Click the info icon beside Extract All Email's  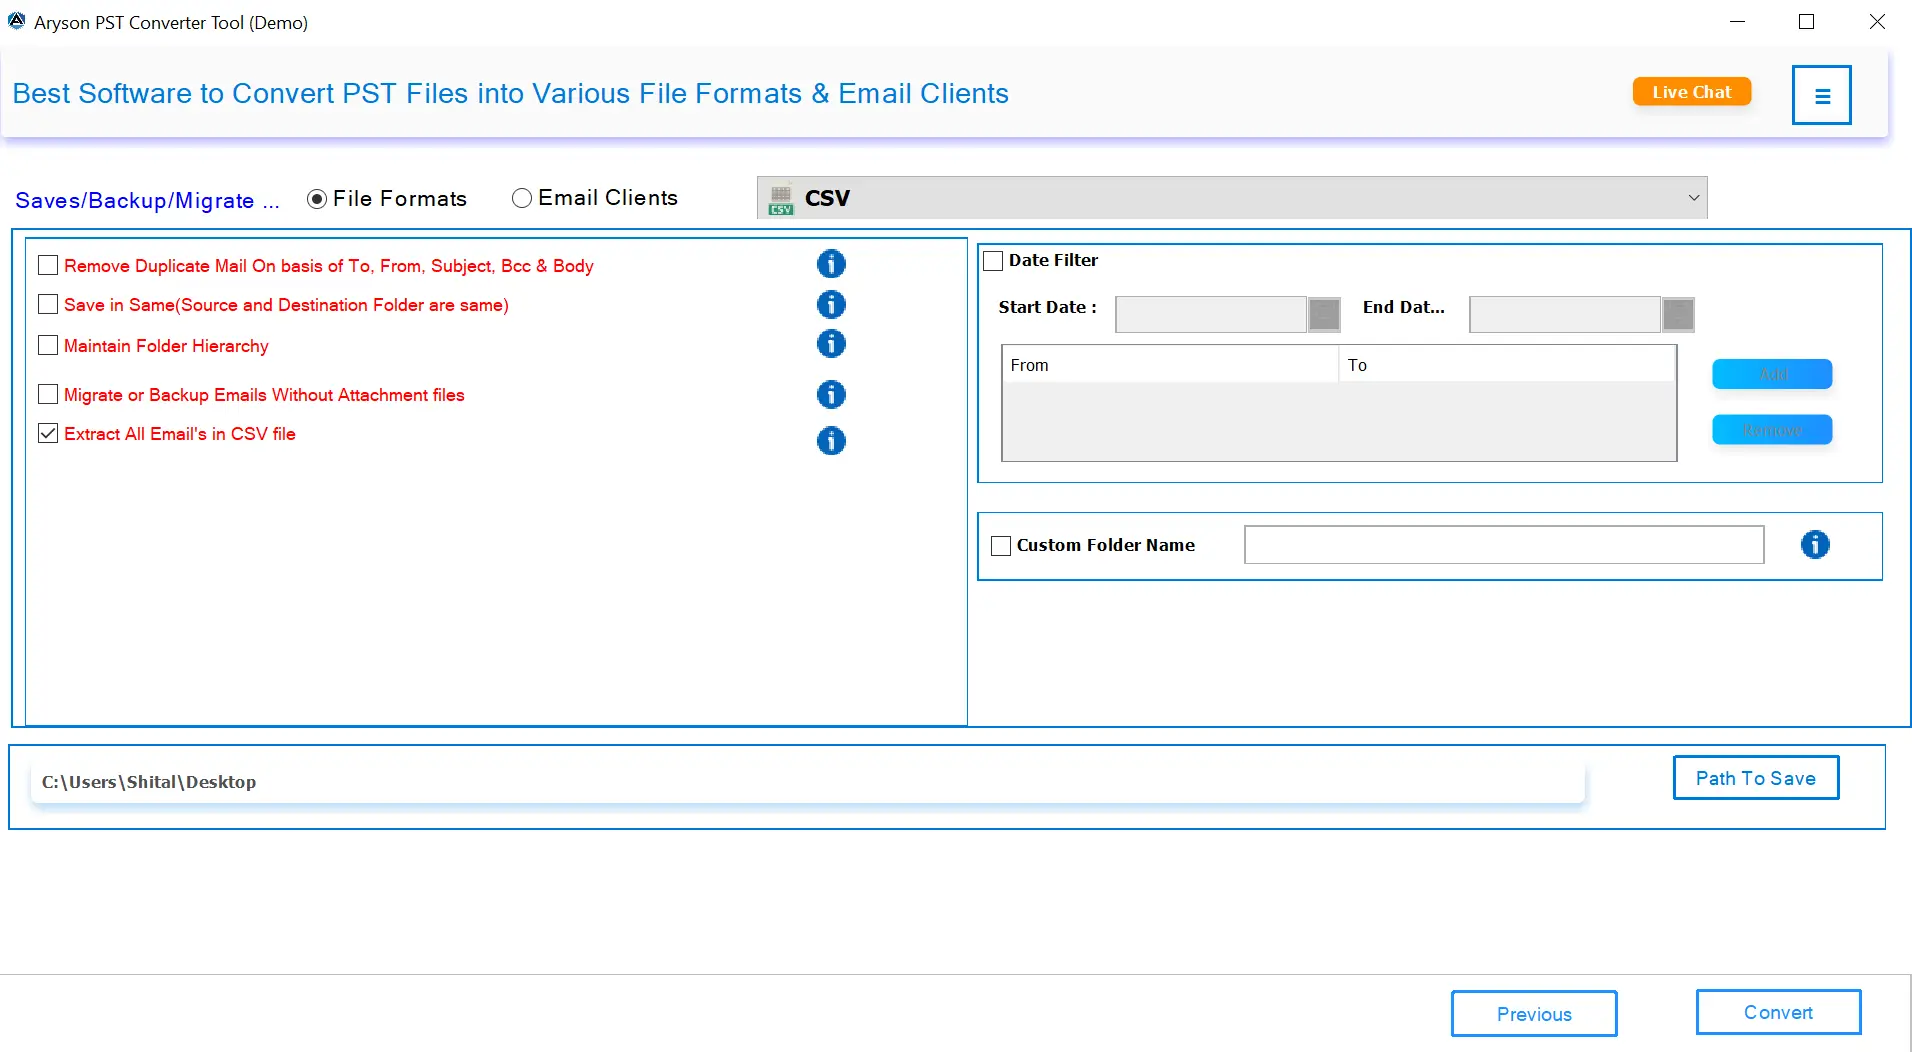831,441
